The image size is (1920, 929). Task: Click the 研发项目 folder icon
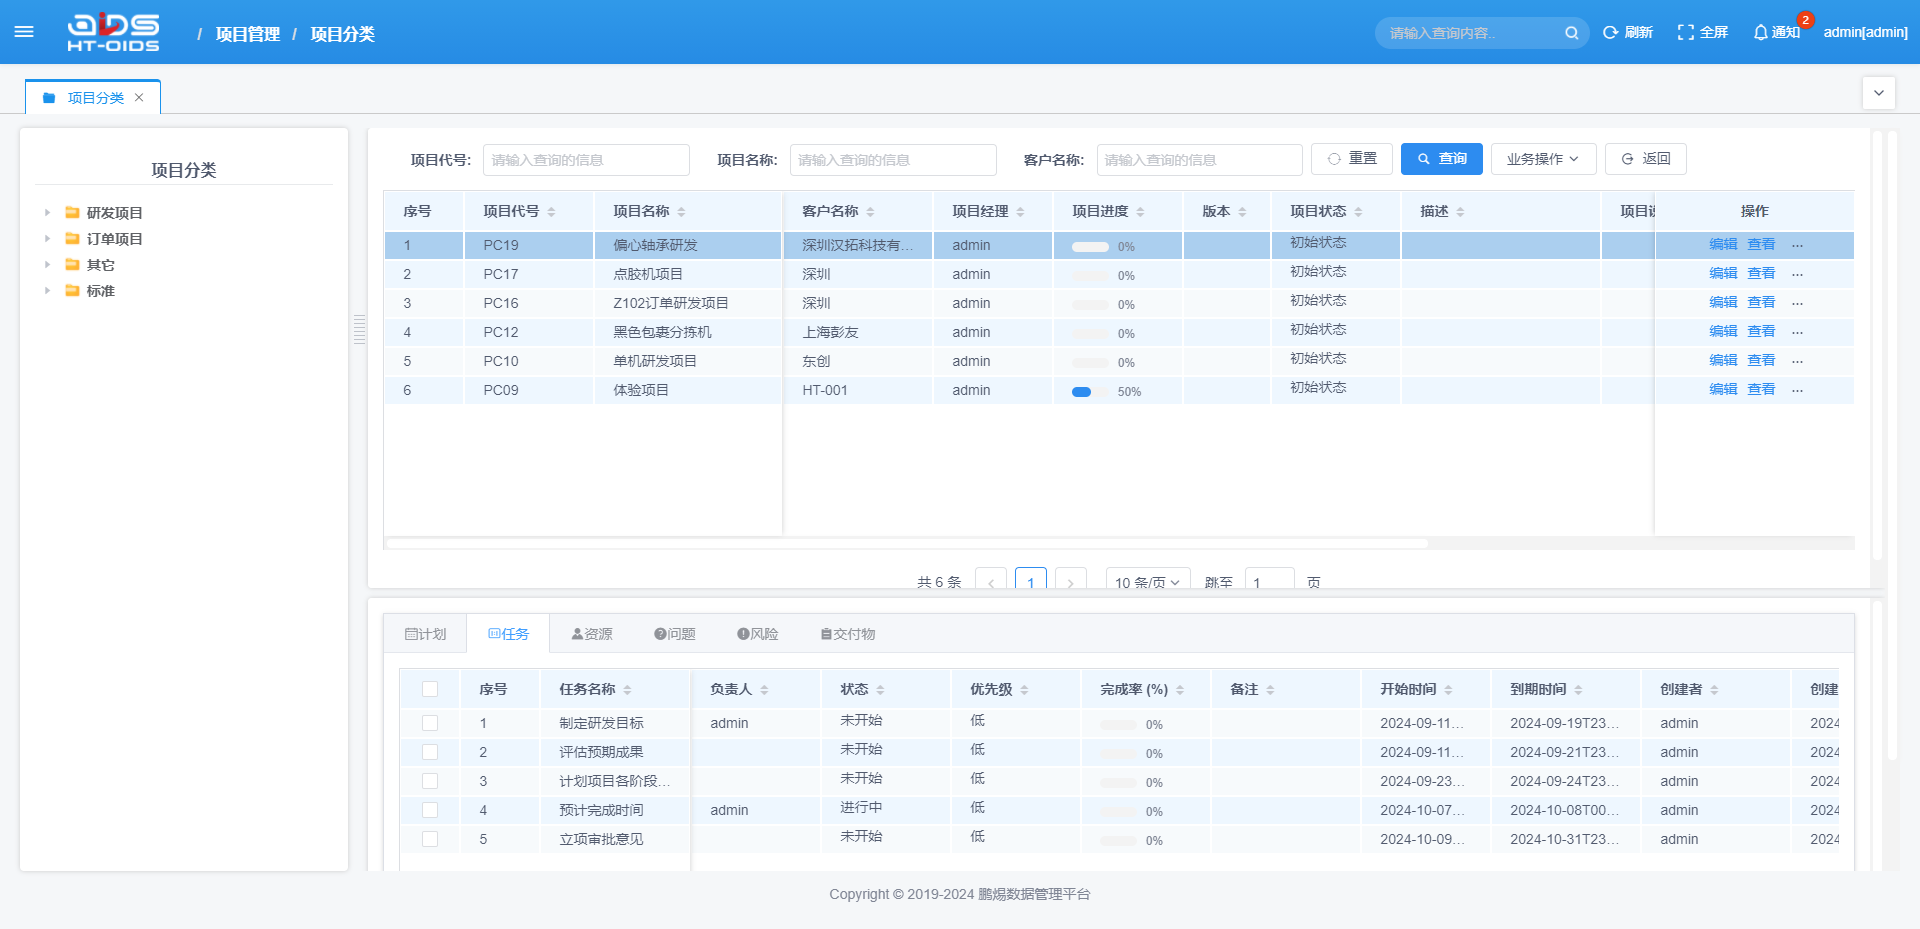pos(72,212)
